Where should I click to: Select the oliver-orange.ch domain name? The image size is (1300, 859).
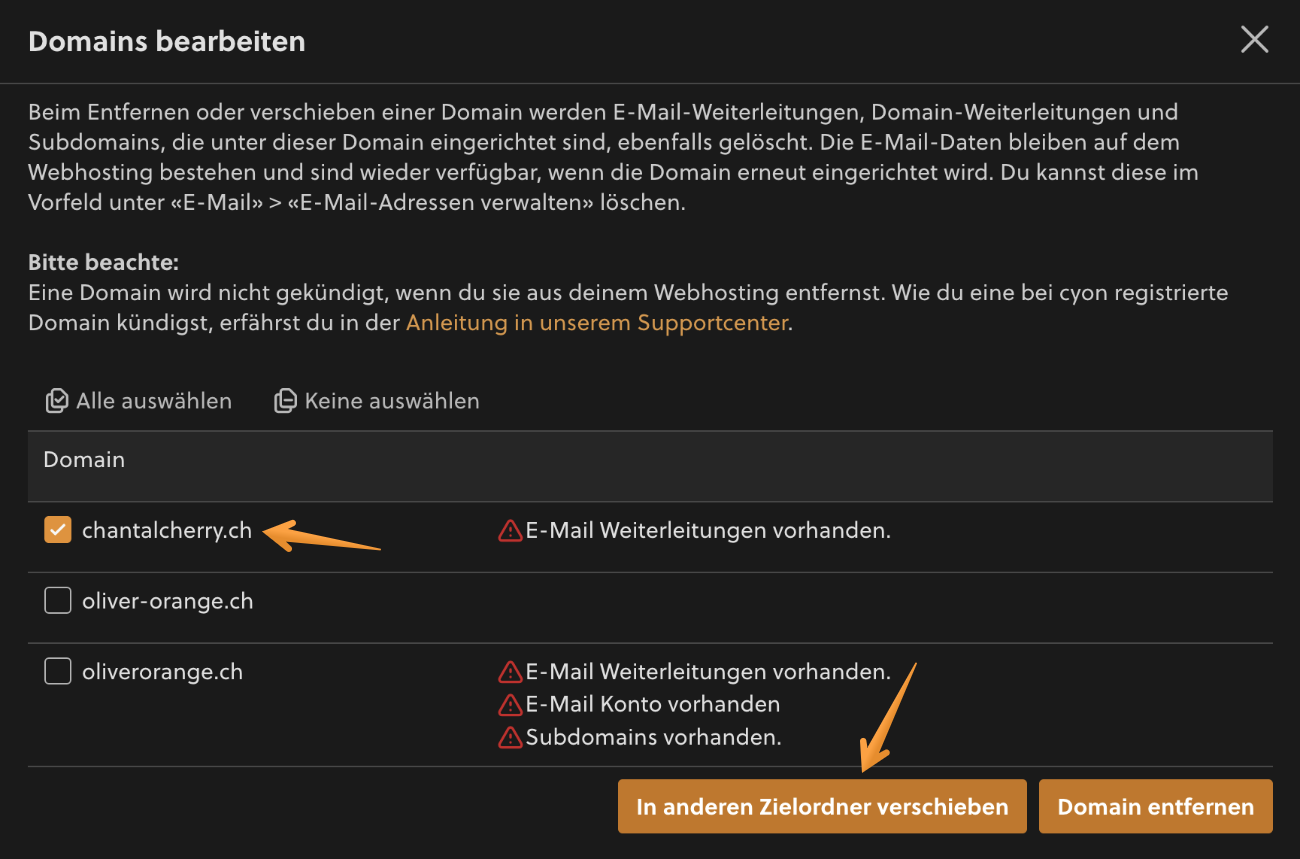[167, 601]
